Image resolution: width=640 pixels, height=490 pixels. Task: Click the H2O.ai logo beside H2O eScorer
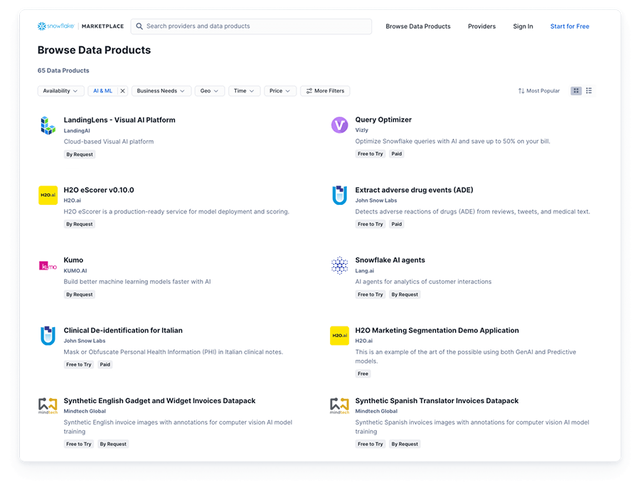pos(48,195)
